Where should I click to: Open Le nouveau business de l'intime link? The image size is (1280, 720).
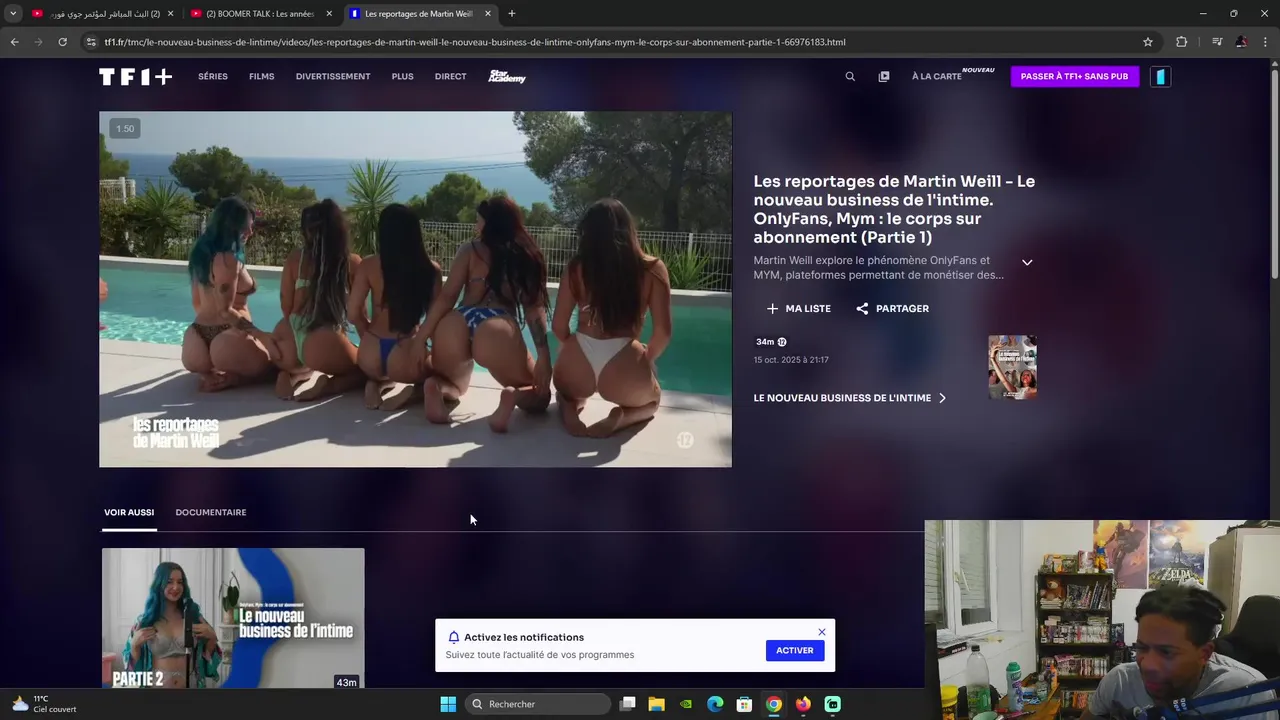849,398
